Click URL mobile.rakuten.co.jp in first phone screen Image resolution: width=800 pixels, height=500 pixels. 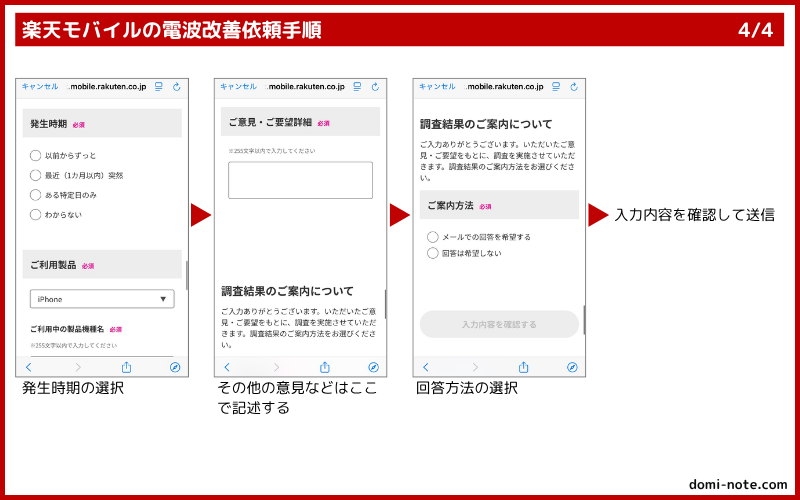click(x=107, y=87)
